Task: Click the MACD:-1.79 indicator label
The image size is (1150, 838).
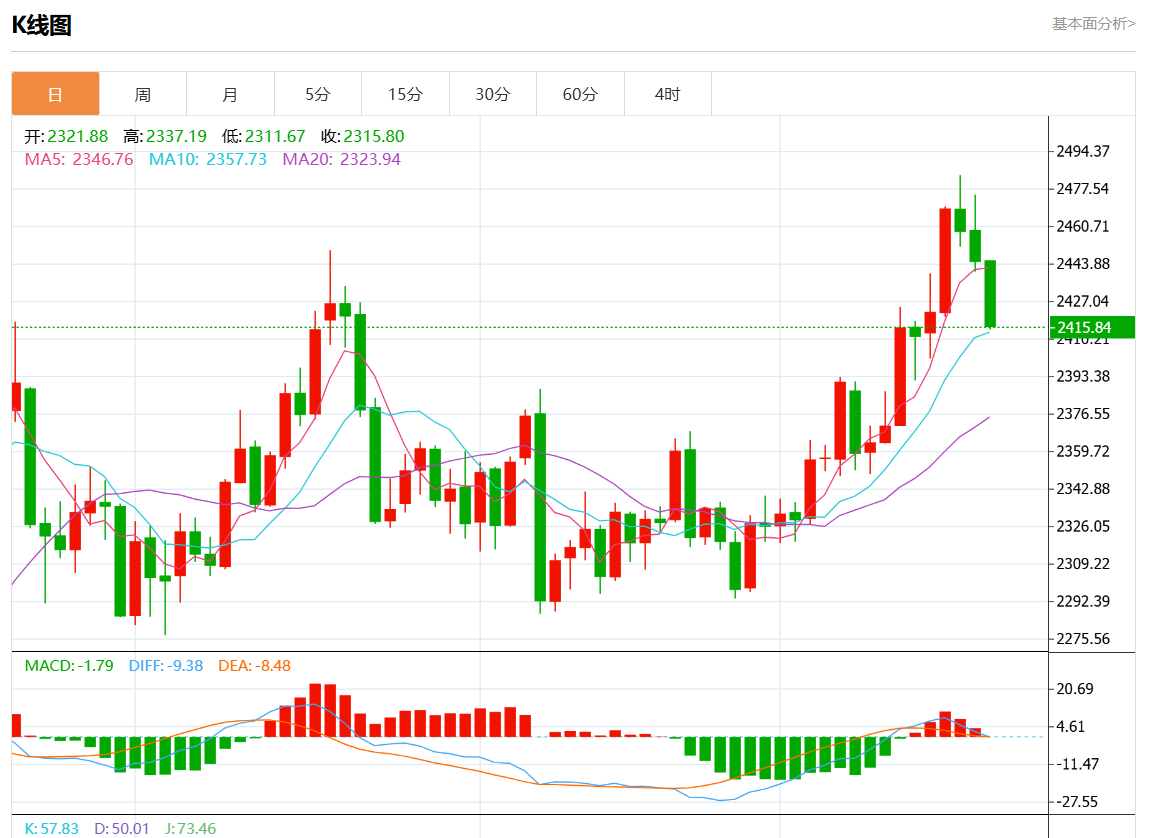Action: [69, 666]
